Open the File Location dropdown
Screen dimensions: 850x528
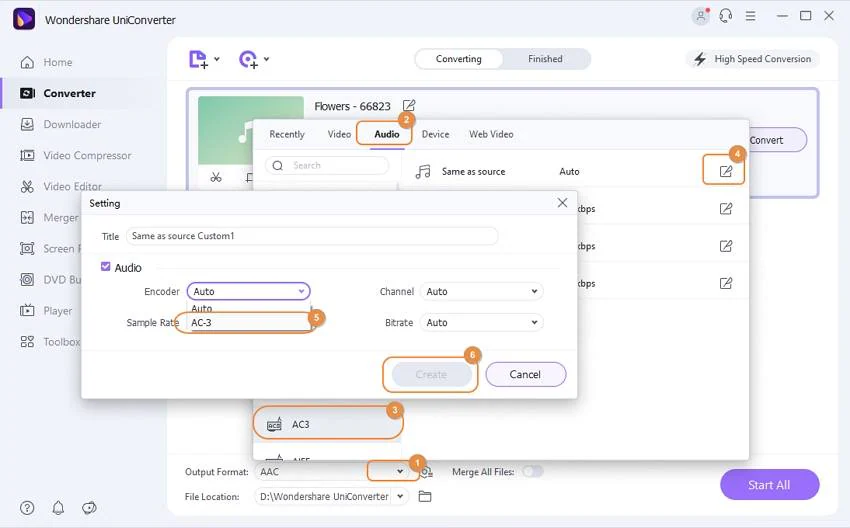400,497
